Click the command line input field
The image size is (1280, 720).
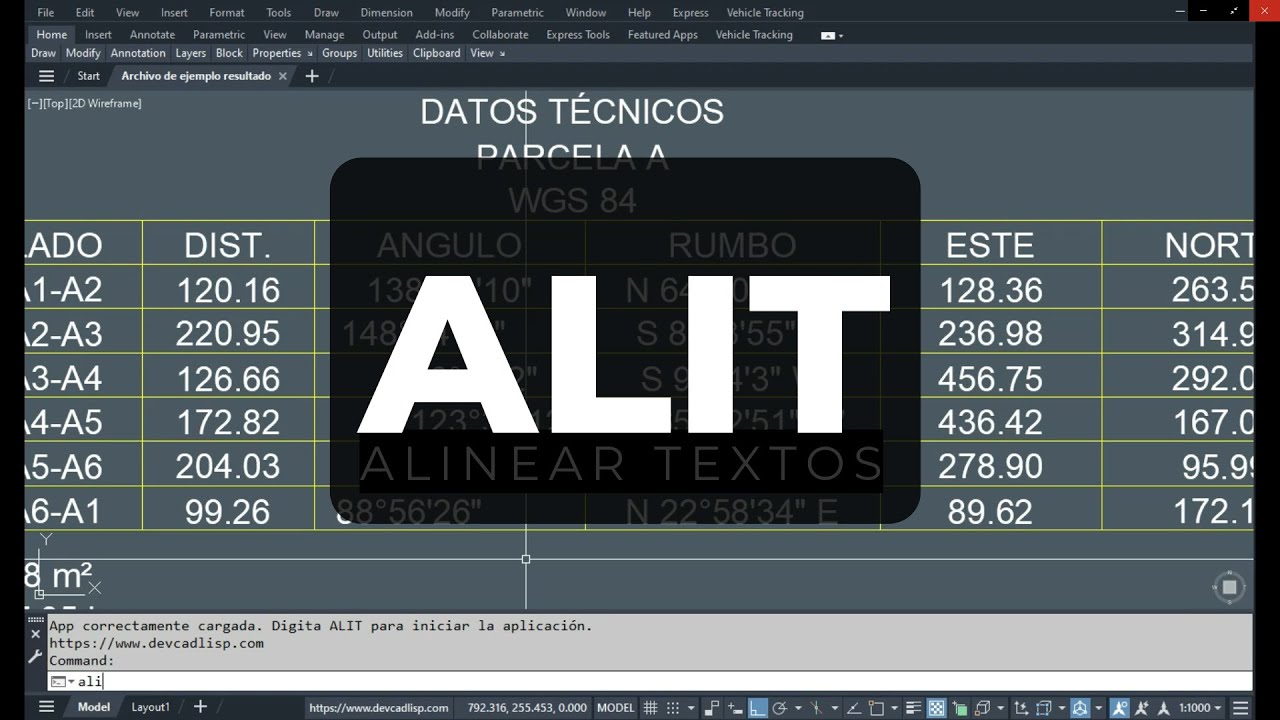[650, 681]
